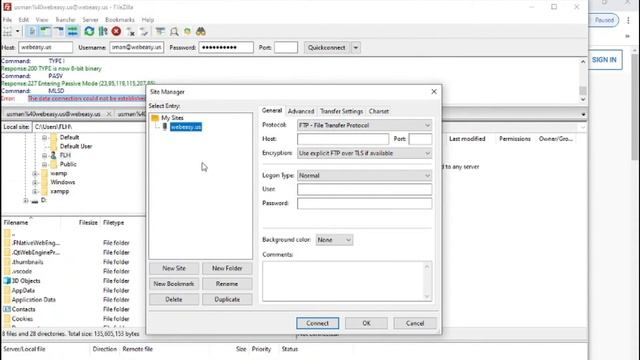Viewport: 640px width, 360px height.
Task: Select the My Sites folder
Action: 172,118
